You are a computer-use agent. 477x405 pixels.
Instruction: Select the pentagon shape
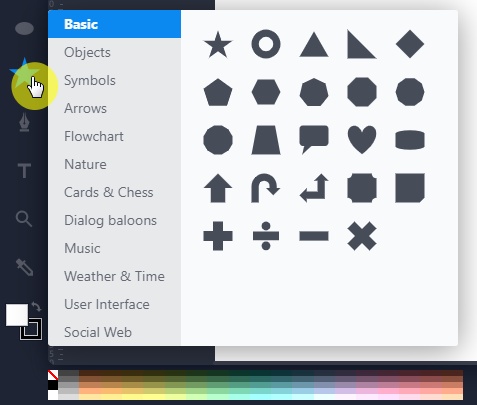click(x=218, y=92)
